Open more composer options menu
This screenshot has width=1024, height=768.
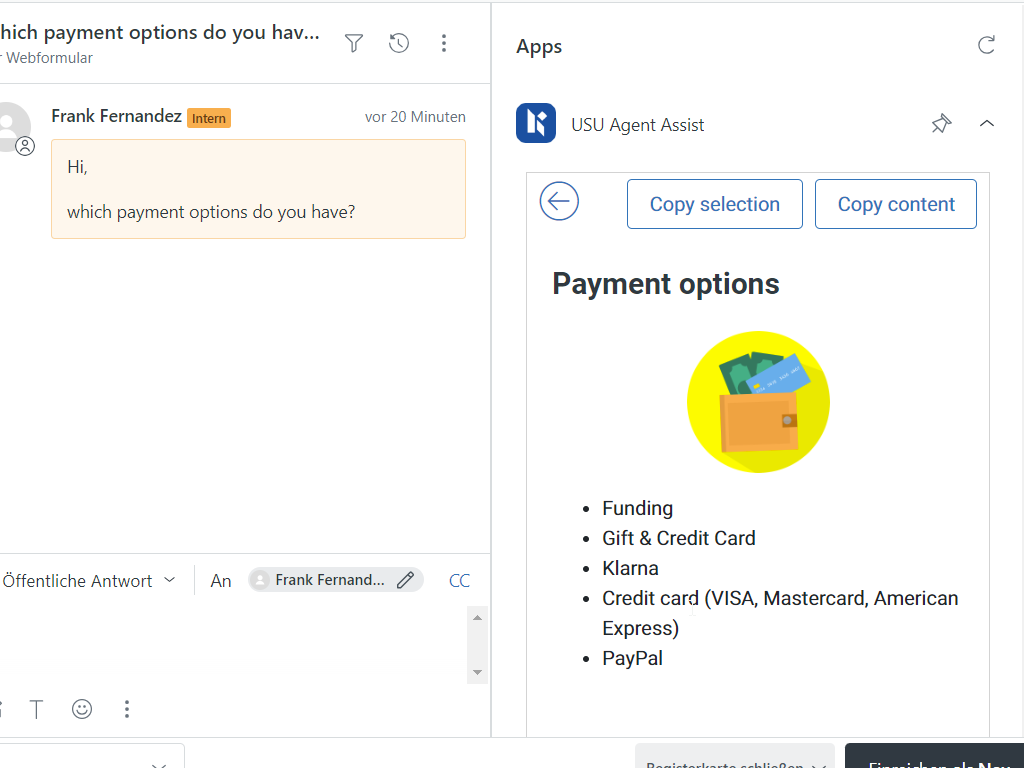tap(127, 709)
